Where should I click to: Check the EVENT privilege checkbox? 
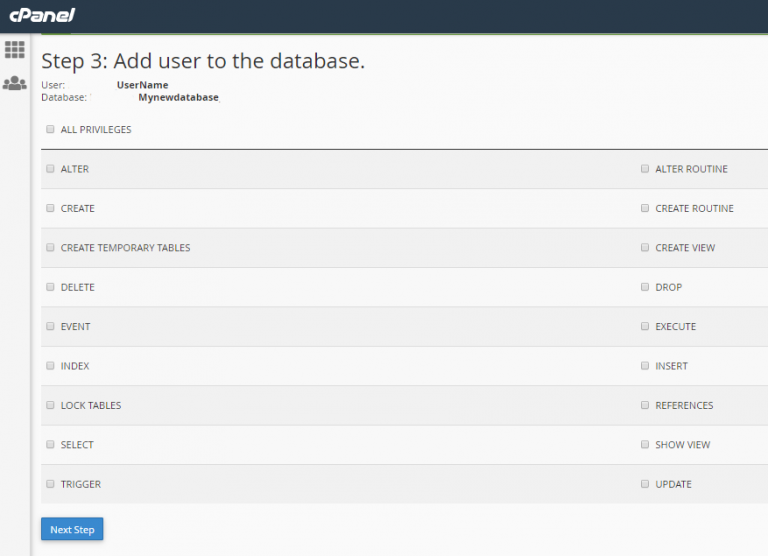point(50,326)
